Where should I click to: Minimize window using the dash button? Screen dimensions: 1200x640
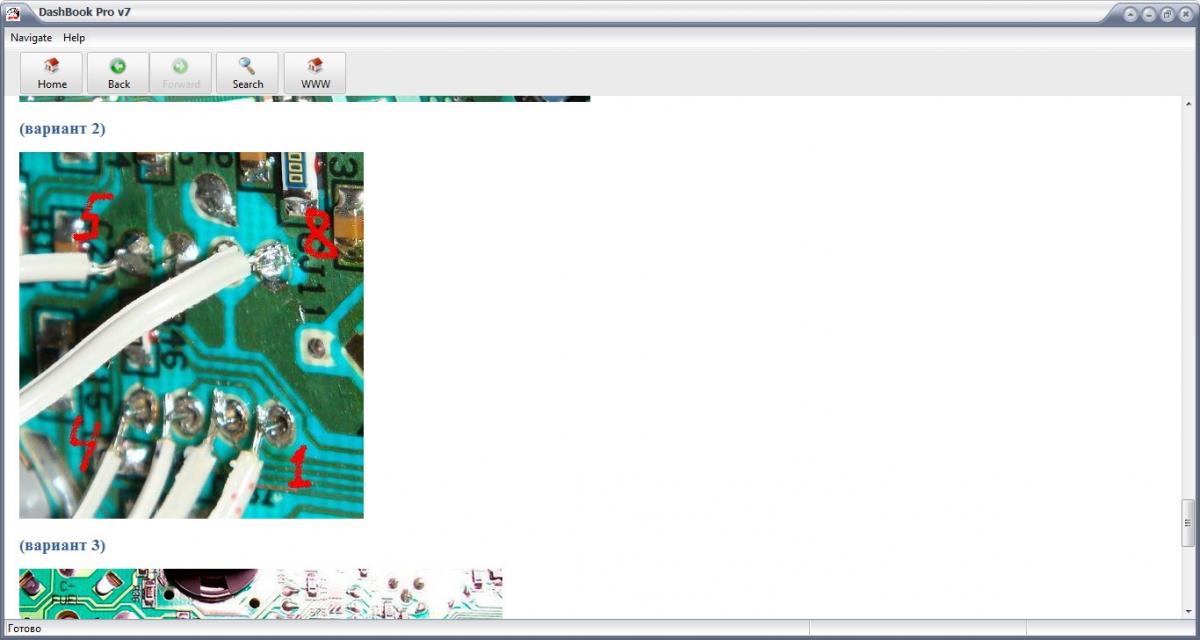click(x=1148, y=14)
